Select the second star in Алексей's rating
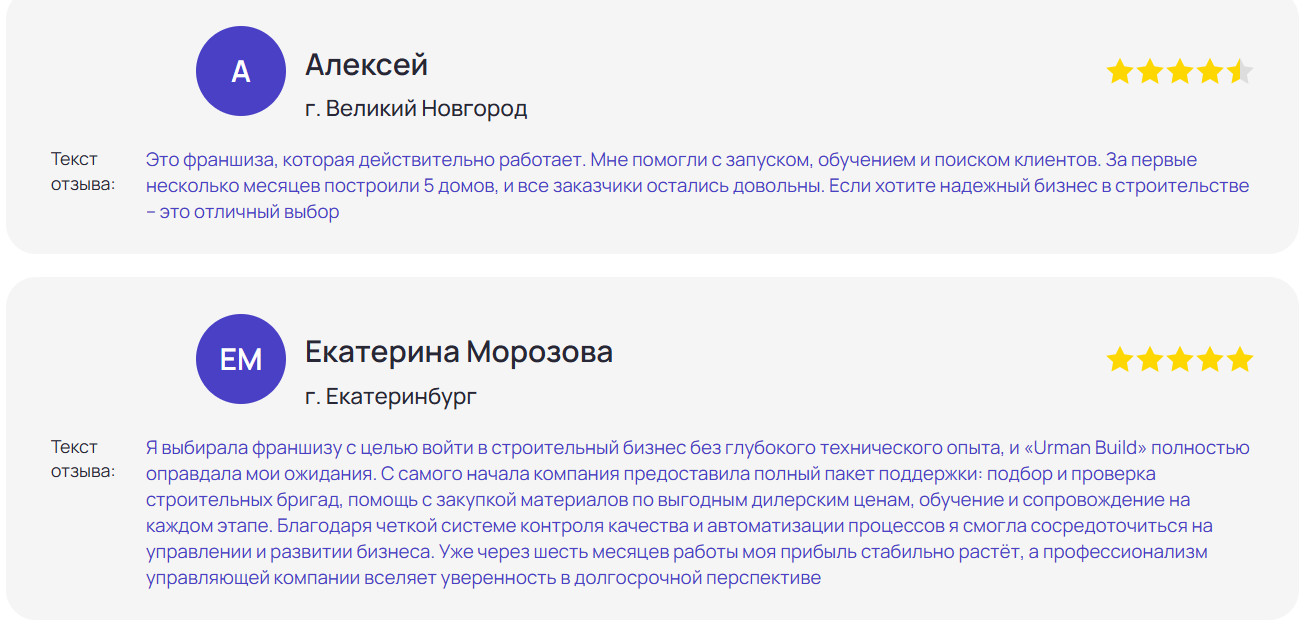 point(1150,72)
